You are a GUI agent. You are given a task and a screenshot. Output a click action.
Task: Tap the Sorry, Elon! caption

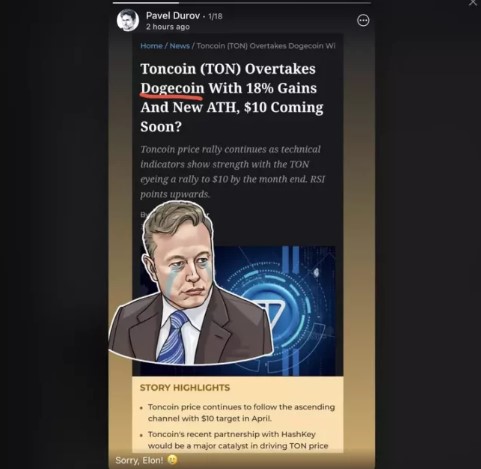[139, 460]
